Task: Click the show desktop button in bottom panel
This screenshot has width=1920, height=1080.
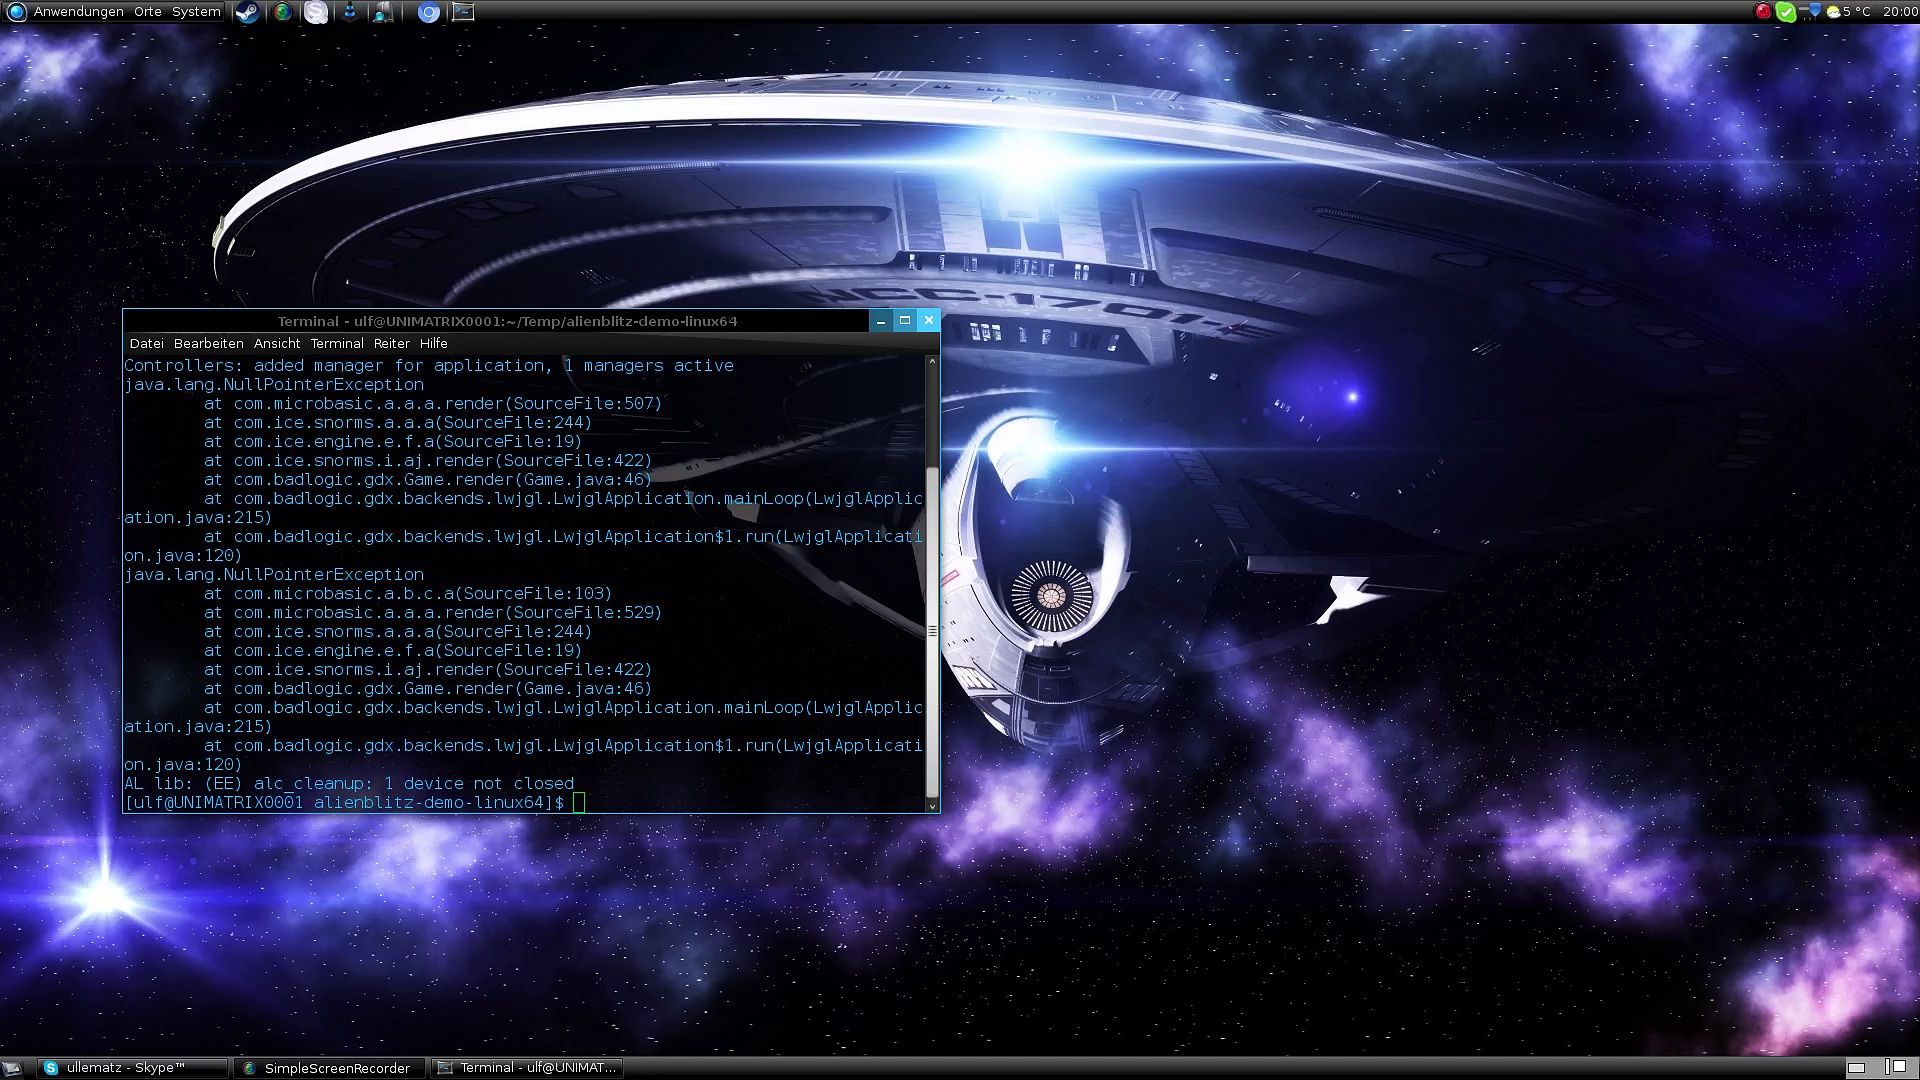Action: click(13, 1068)
